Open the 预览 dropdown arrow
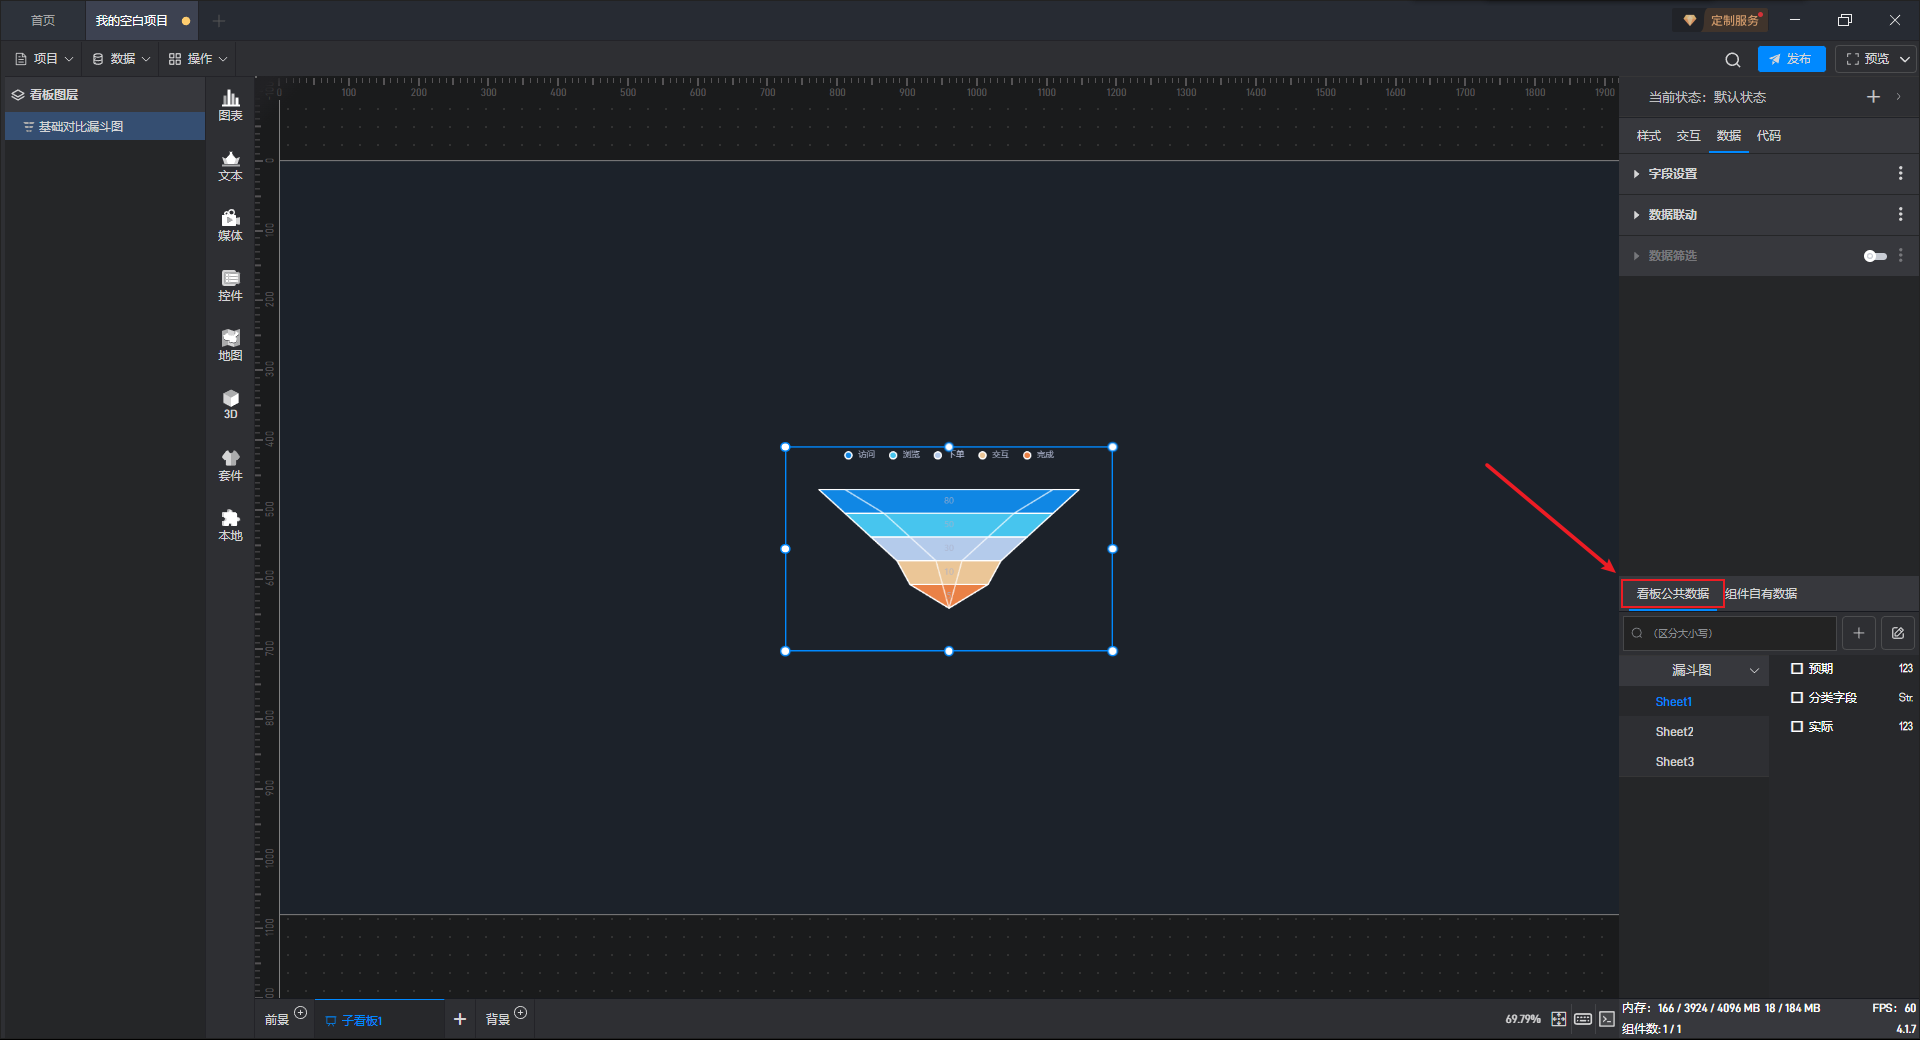Screen dimensions: 1920x1040 1905,59
